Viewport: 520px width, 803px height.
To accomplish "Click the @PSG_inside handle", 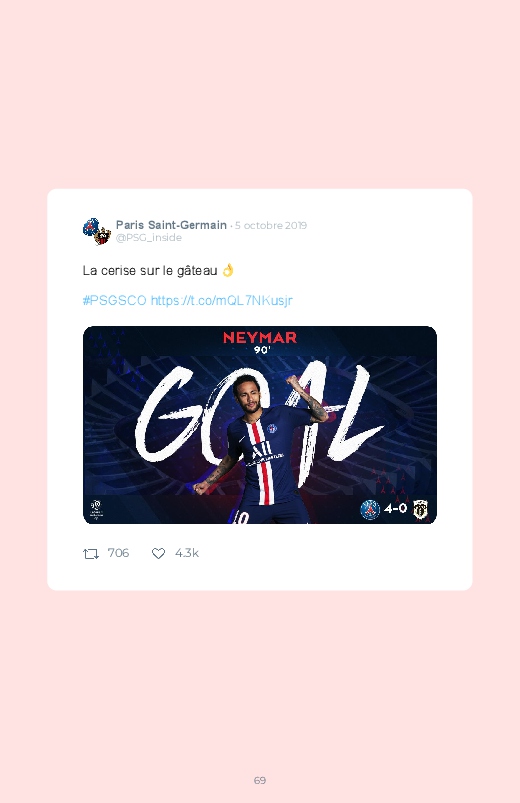I will (x=149, y=238).
